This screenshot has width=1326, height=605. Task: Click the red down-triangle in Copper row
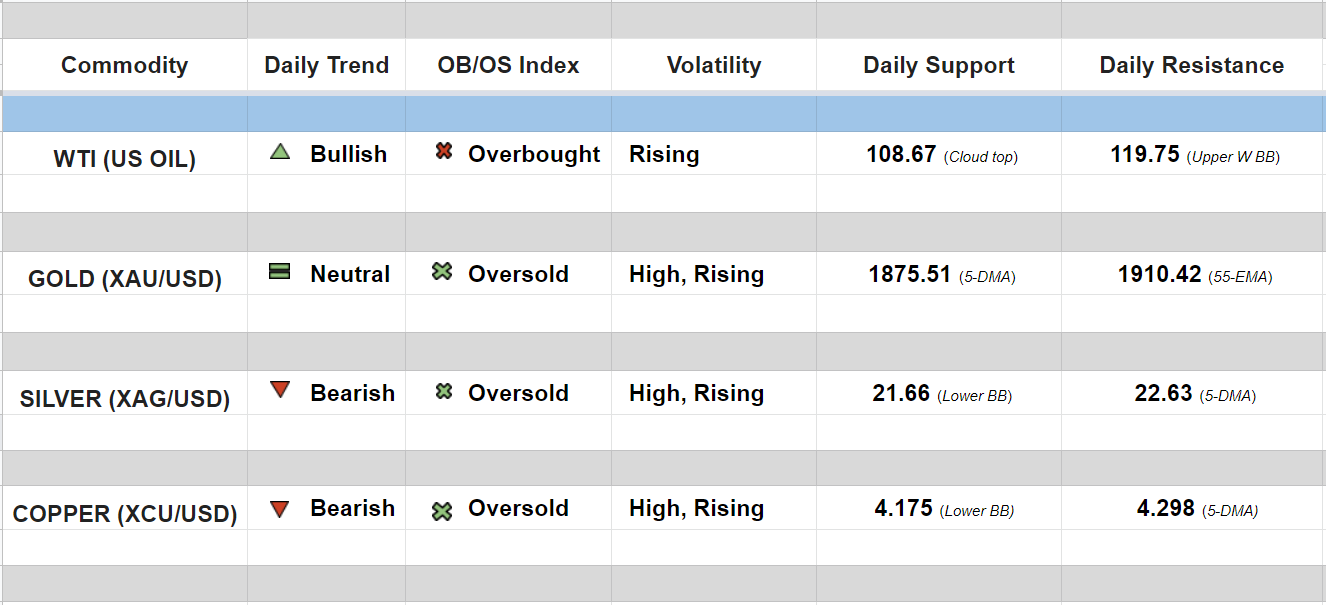[280, 509]
